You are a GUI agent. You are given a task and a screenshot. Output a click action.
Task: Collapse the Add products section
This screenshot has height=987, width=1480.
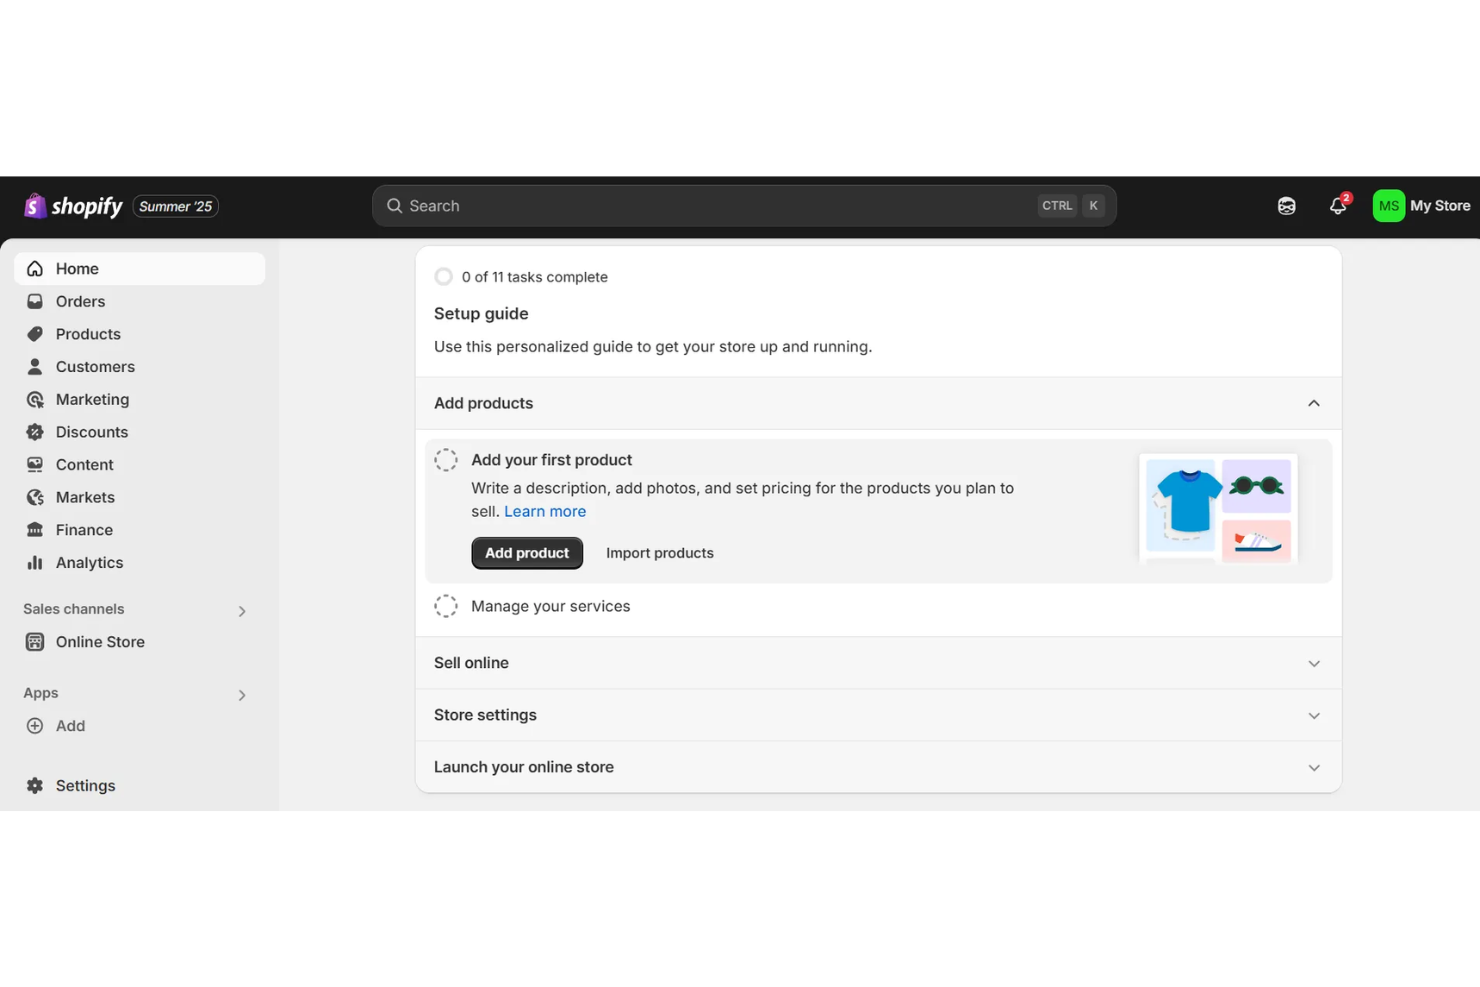point(1314,403)
